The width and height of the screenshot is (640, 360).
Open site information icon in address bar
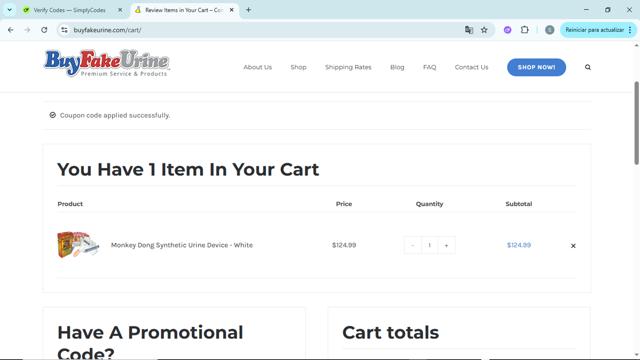(x=64, y=30)
